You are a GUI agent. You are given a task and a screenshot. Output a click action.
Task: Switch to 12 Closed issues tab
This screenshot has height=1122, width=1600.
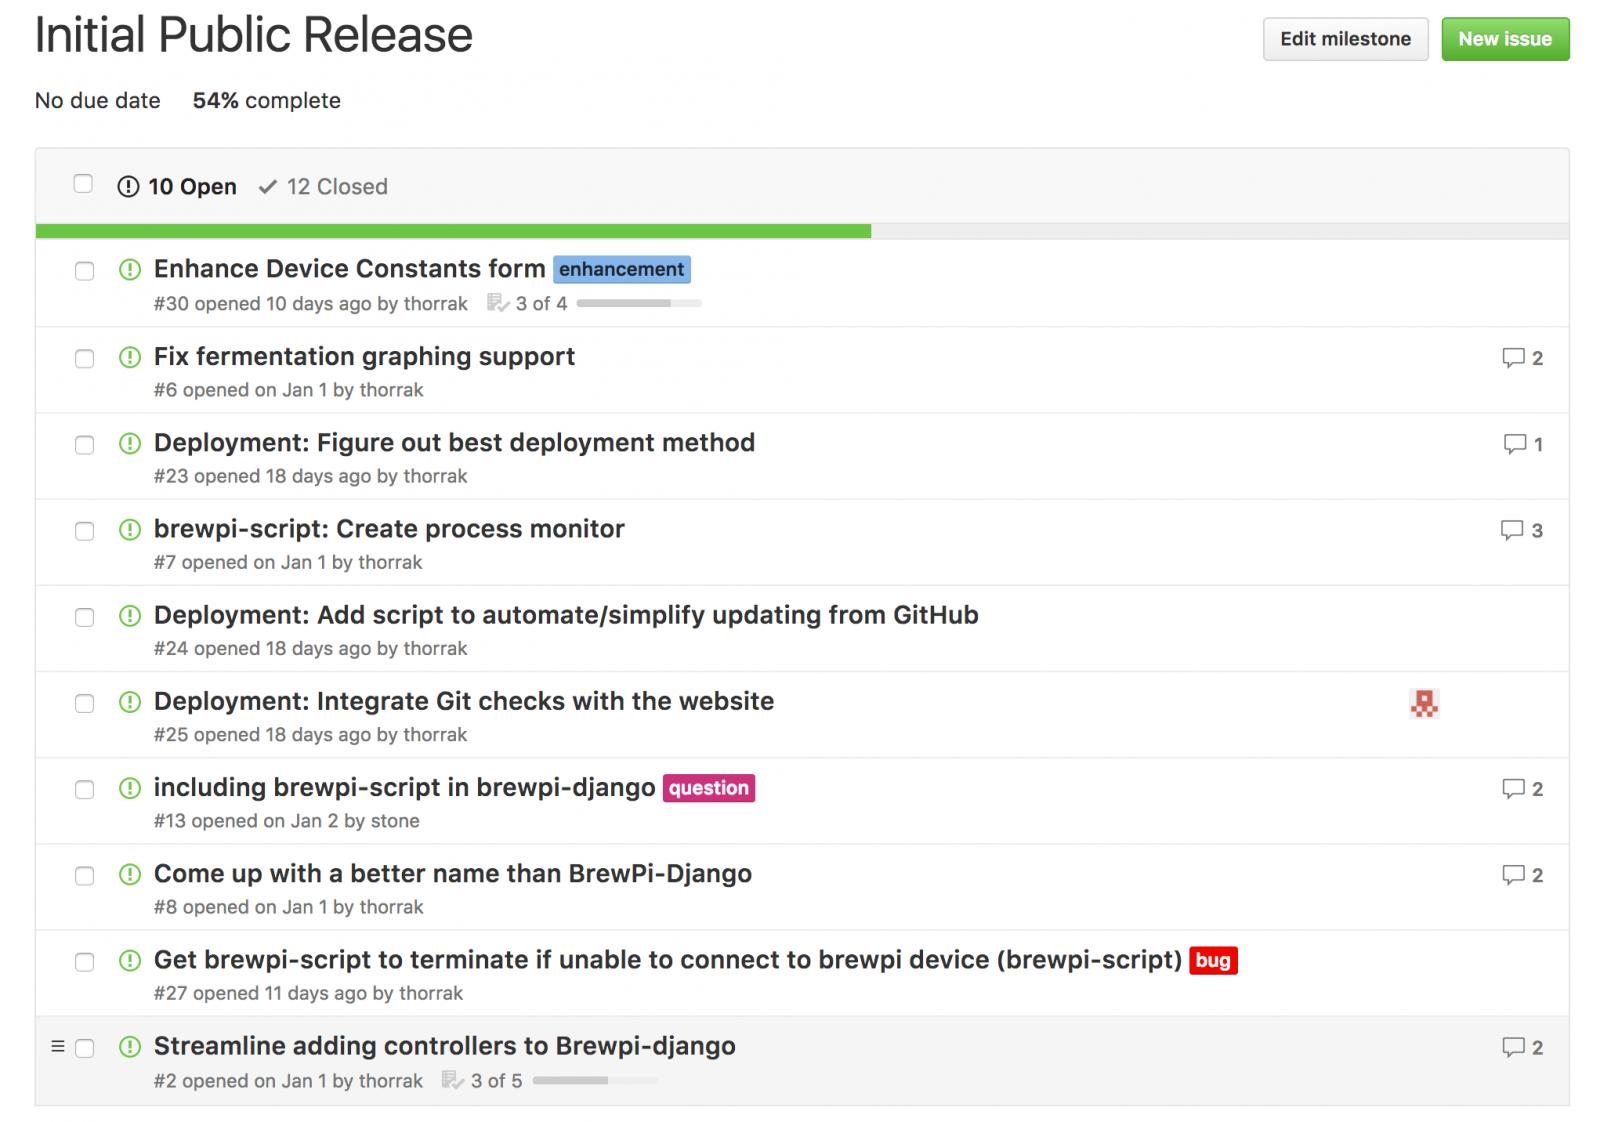(323, 187)
